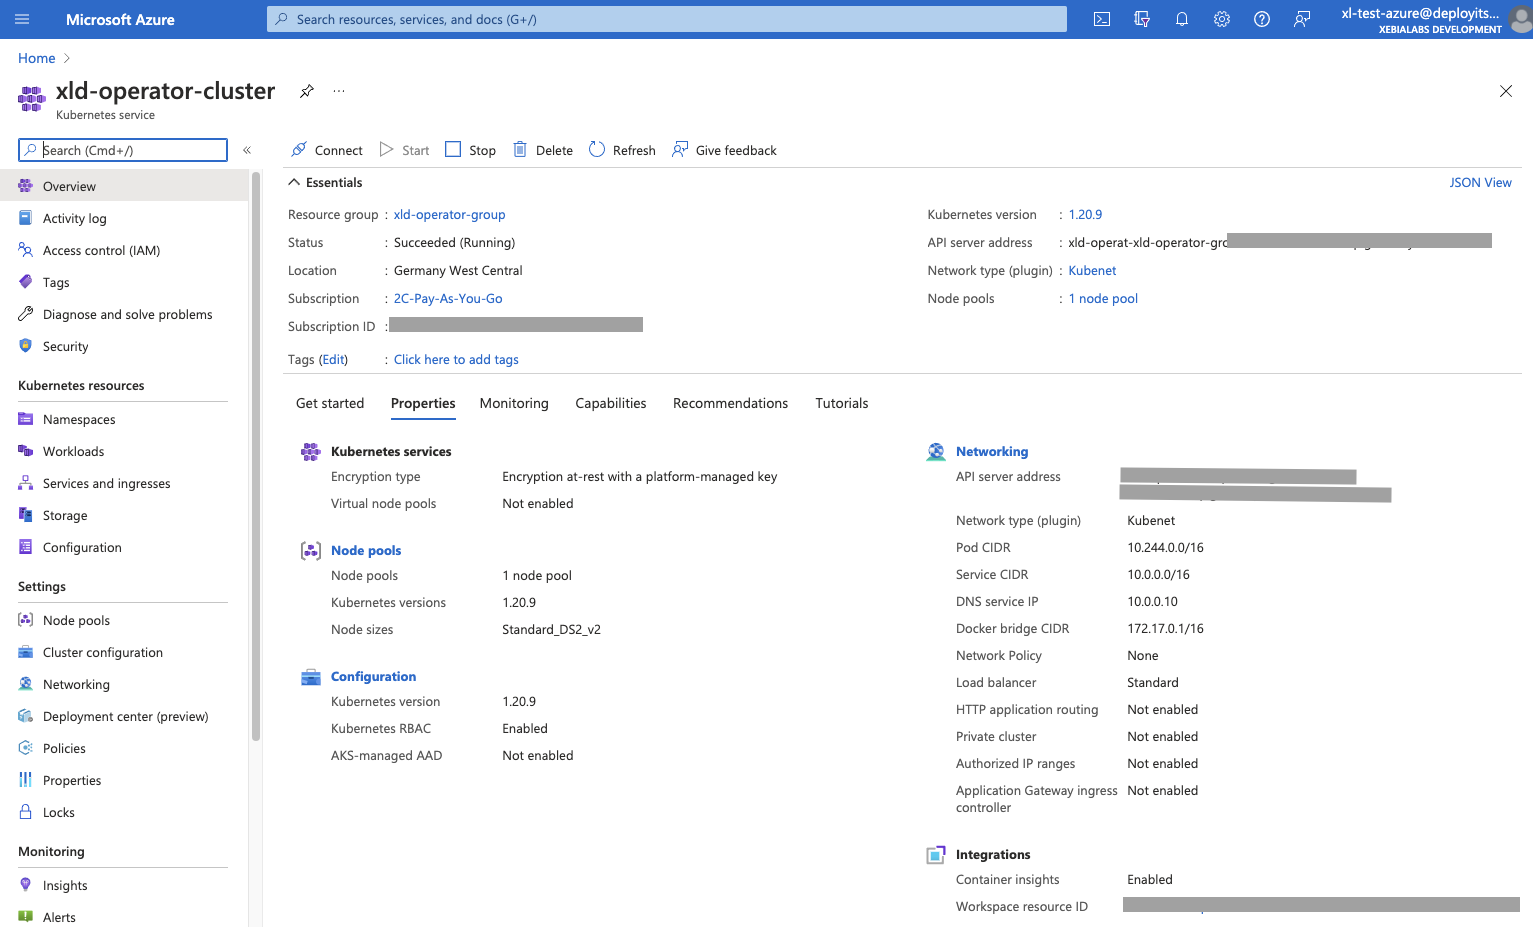Open the Networking section heading link
Image resolution: width=1533 pixels, height=927 pixels.
point(992,451)
